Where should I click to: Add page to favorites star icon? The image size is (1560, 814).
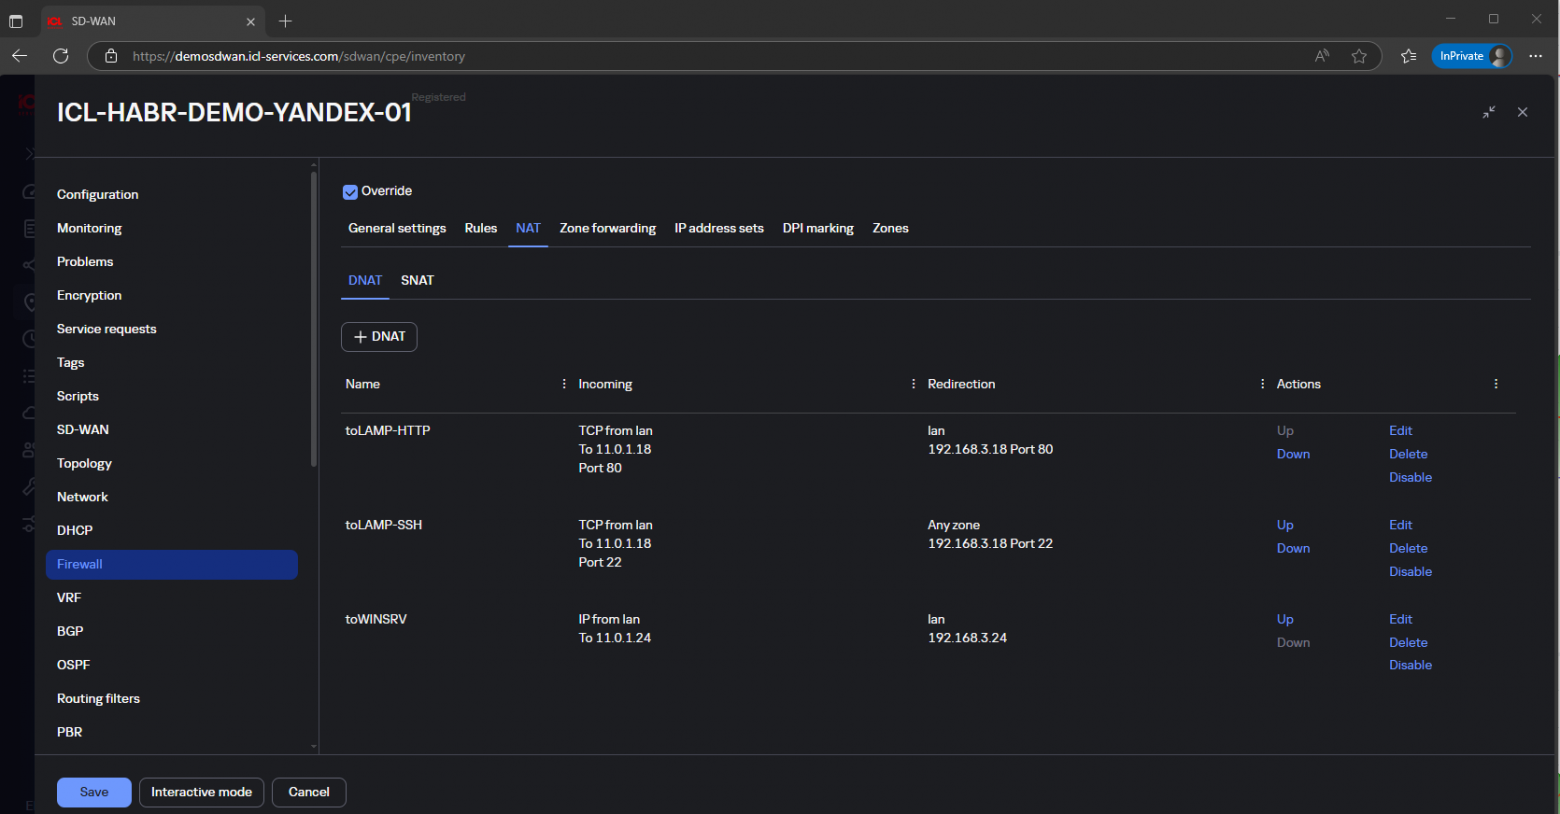coord(1359,56)
